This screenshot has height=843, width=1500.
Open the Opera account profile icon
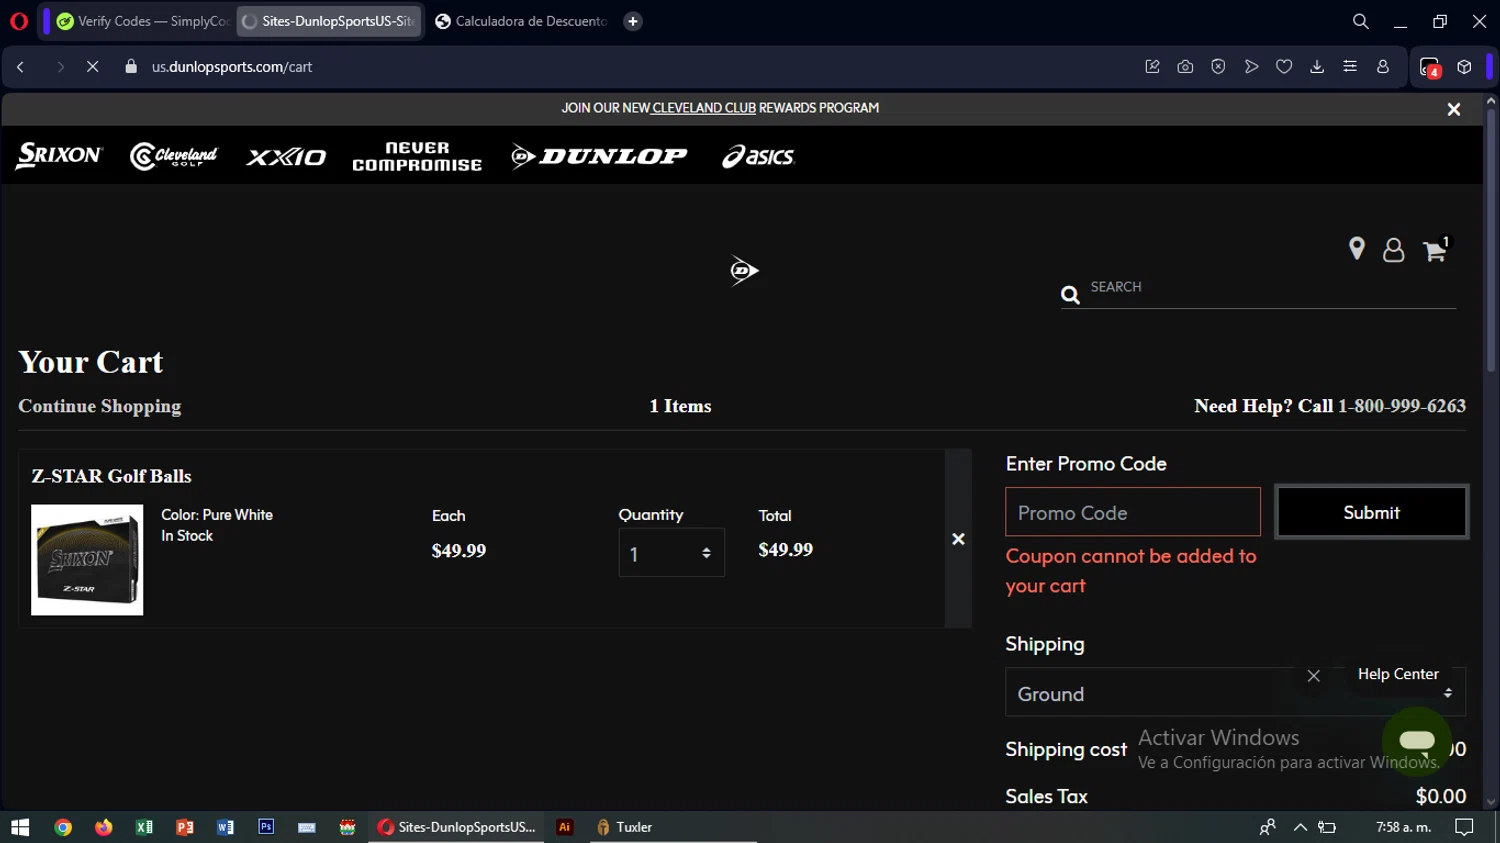tap(1383, 67)
